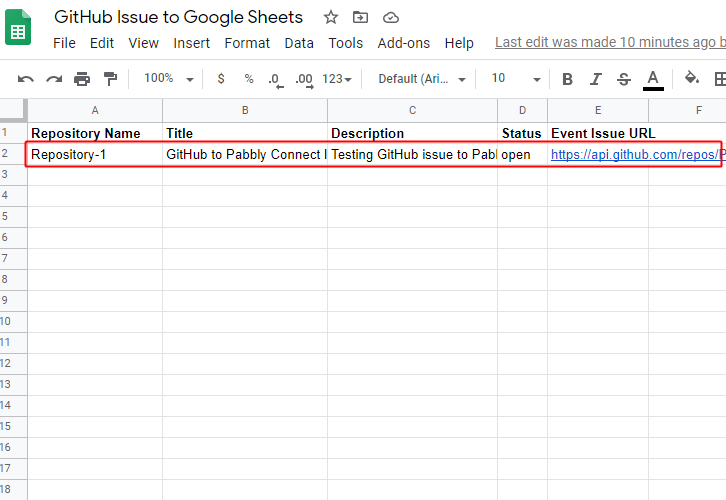Open the Insert menu

[191, 43]
